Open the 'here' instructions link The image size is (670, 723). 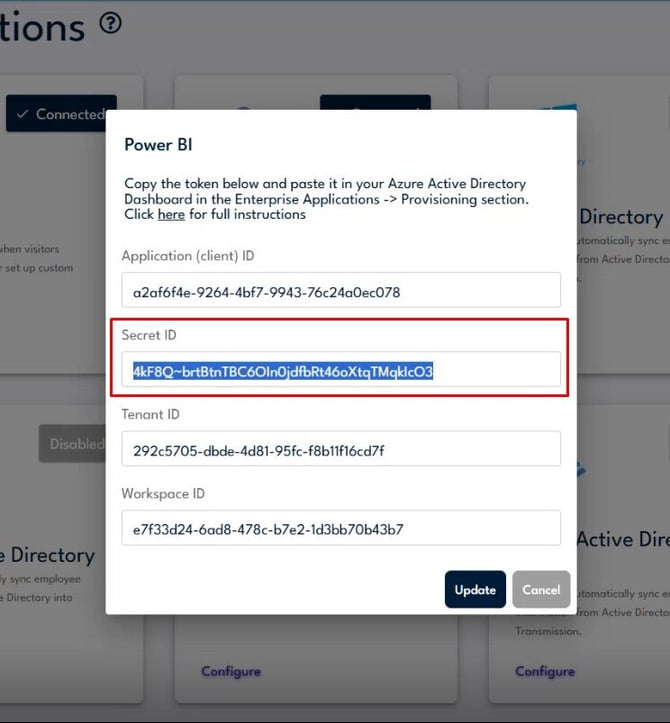(171, 214)
